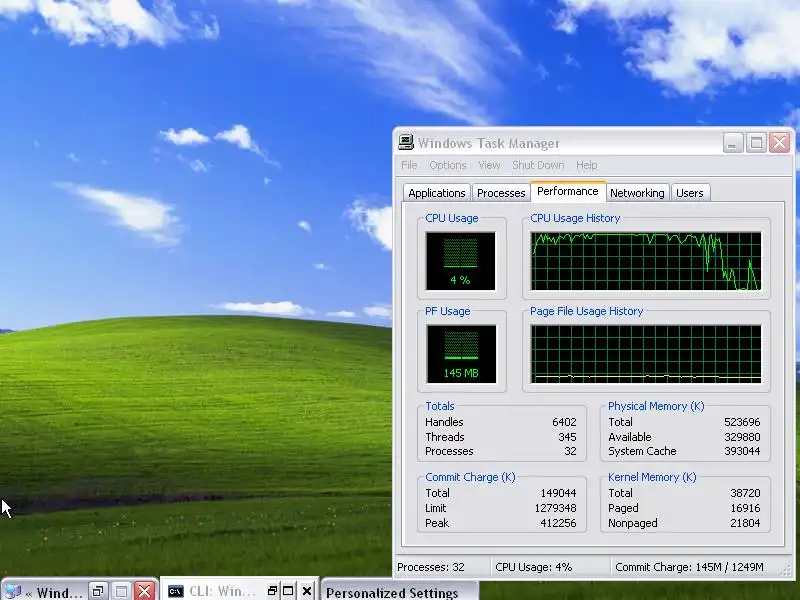The width and height of the screenshot is (800, 600).
Task: Click the Commit Charge Limit value 1279348
Action: click(556, 508)
